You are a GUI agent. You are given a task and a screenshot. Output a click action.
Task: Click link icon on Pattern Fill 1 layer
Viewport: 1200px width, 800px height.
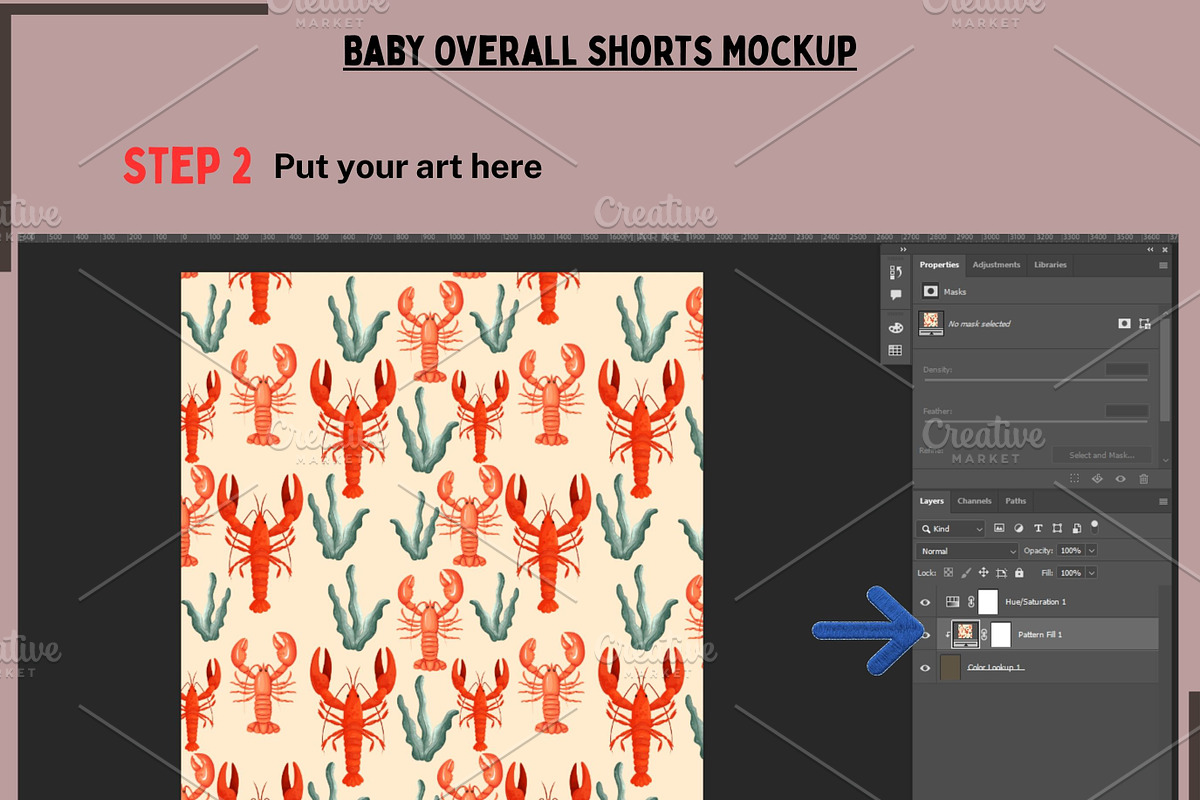(984, 634)
